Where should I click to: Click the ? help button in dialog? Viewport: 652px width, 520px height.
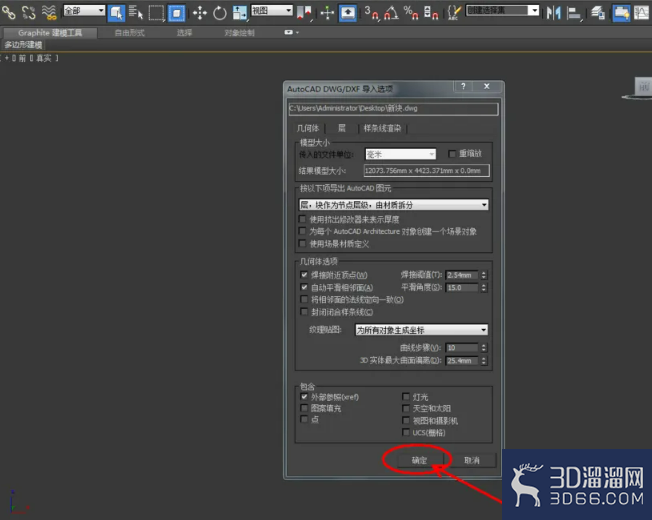[463, 86]
